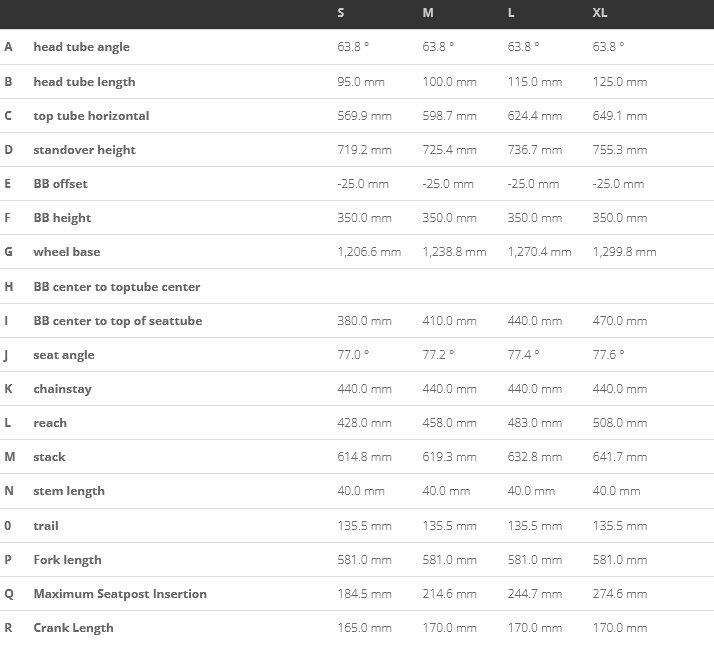This screenshot has width=714, height=648.
Task: Select the 'top tube horizontal' row label
Action: (91, 116)
